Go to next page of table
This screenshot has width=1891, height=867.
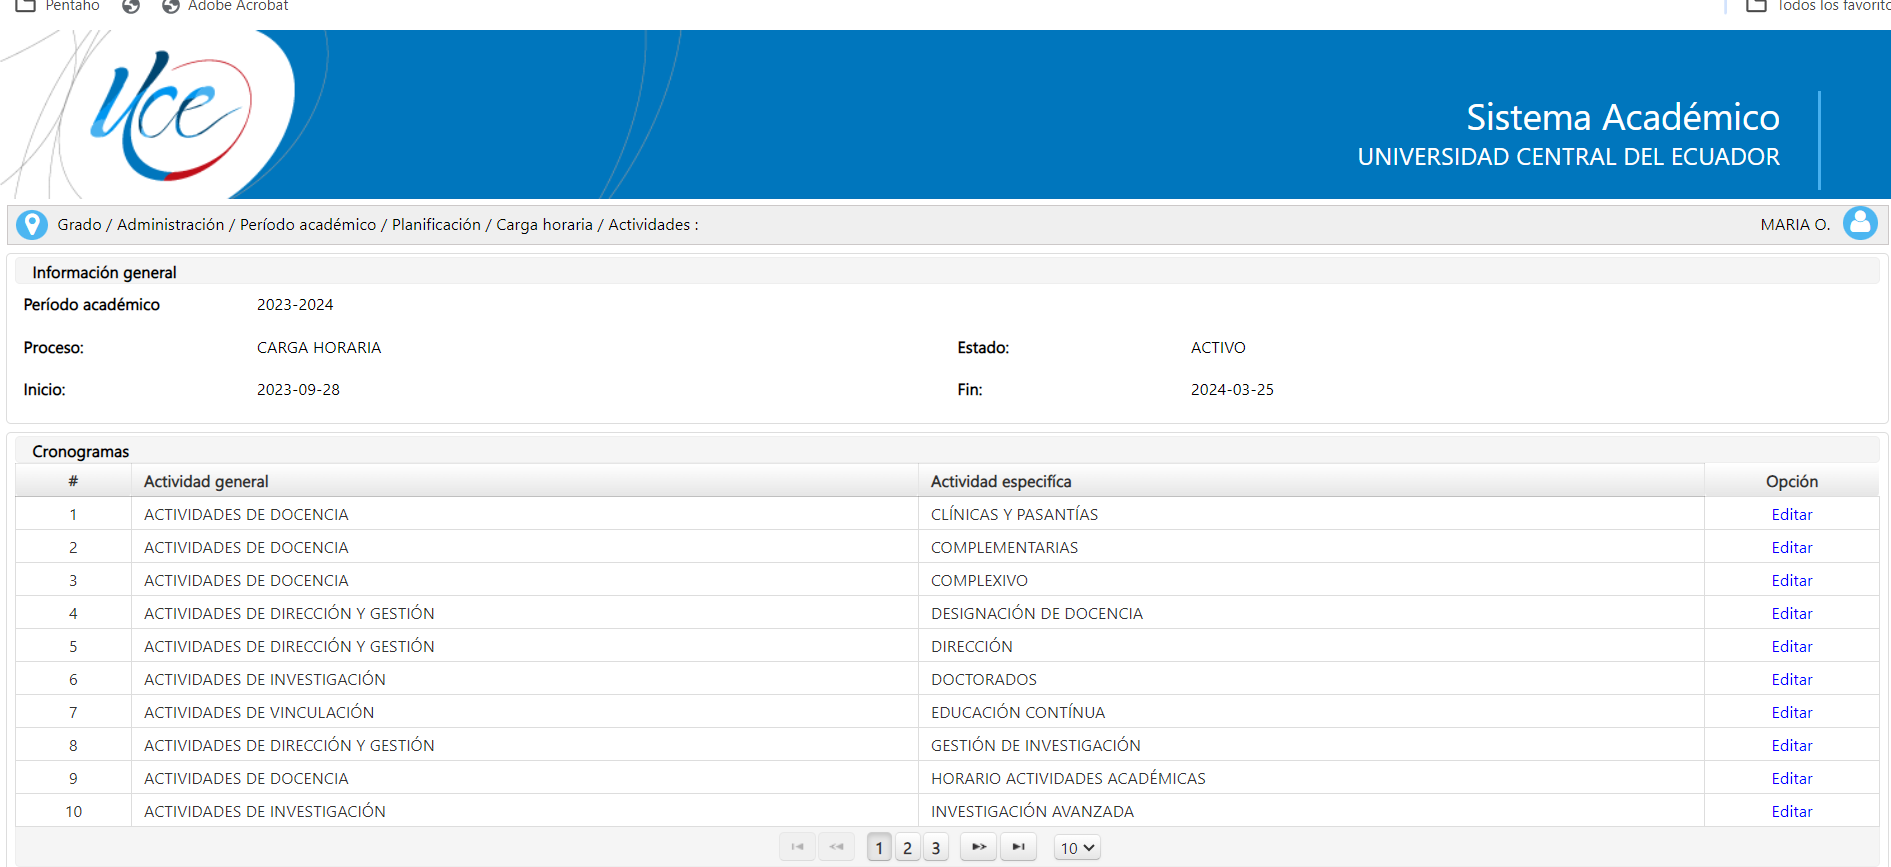pos(978,847)
